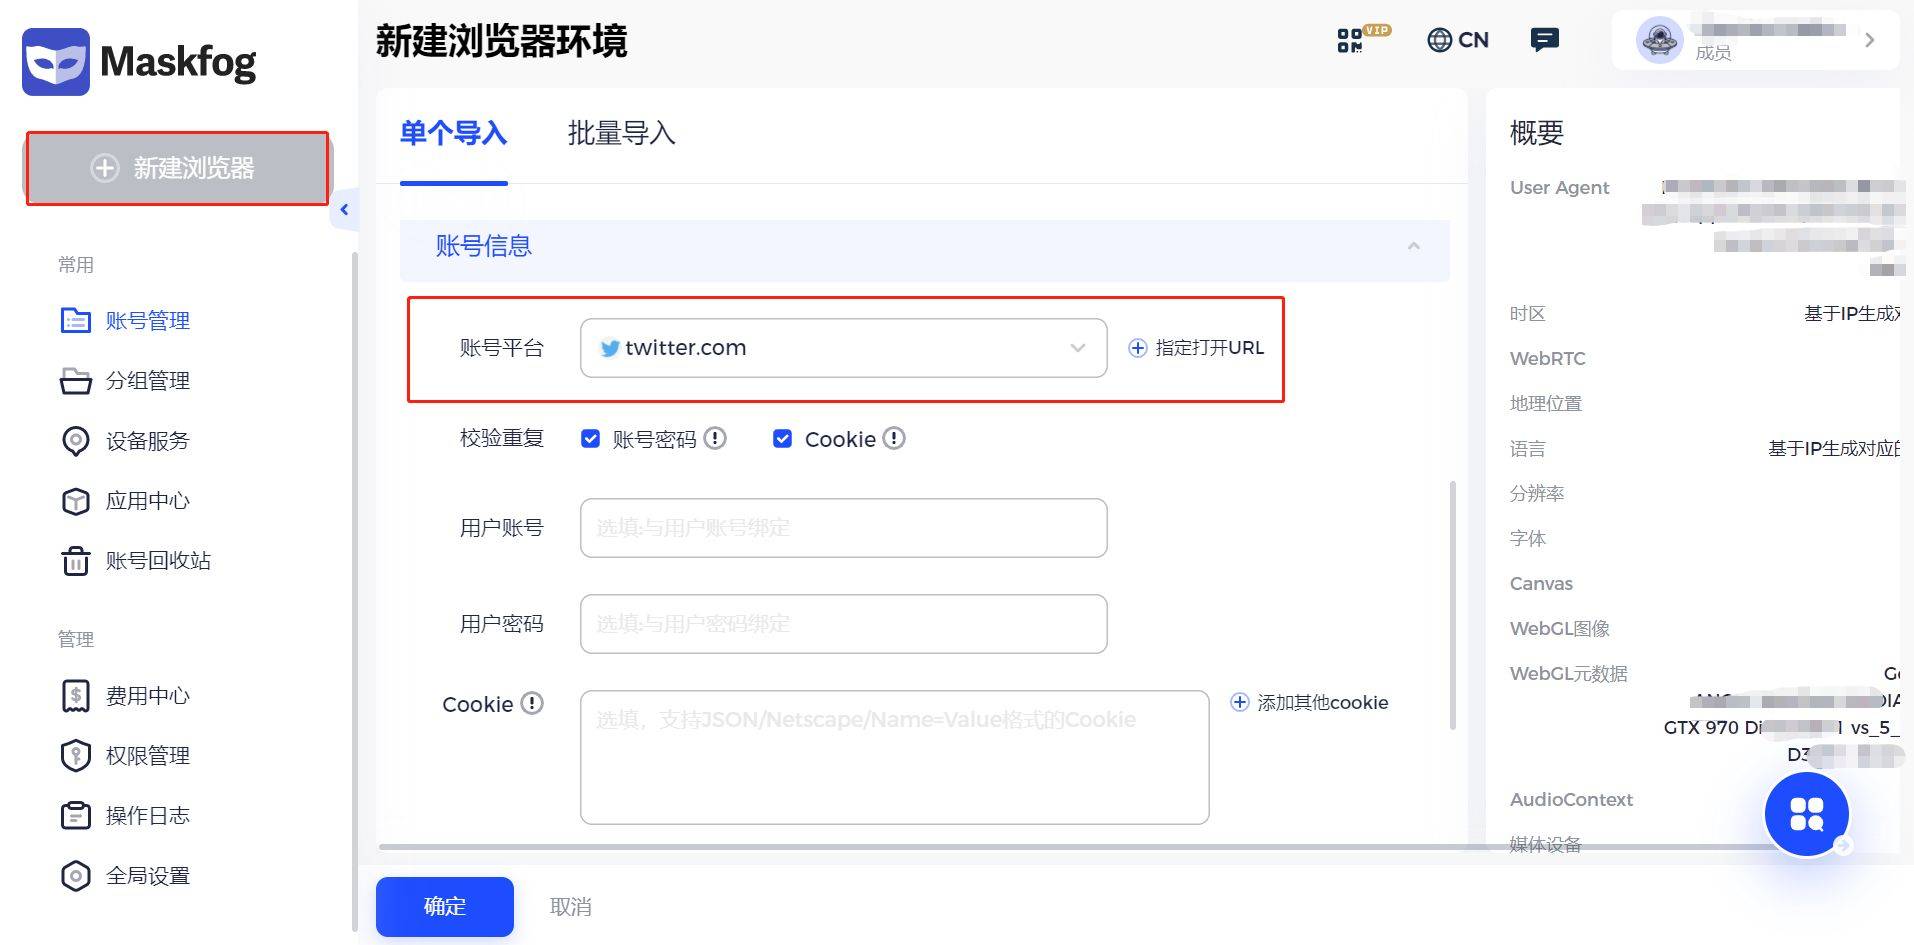Click inside the 用户账号 input field
The width and height of the screenshot is (1914, 945).
[x=843, y=527]
